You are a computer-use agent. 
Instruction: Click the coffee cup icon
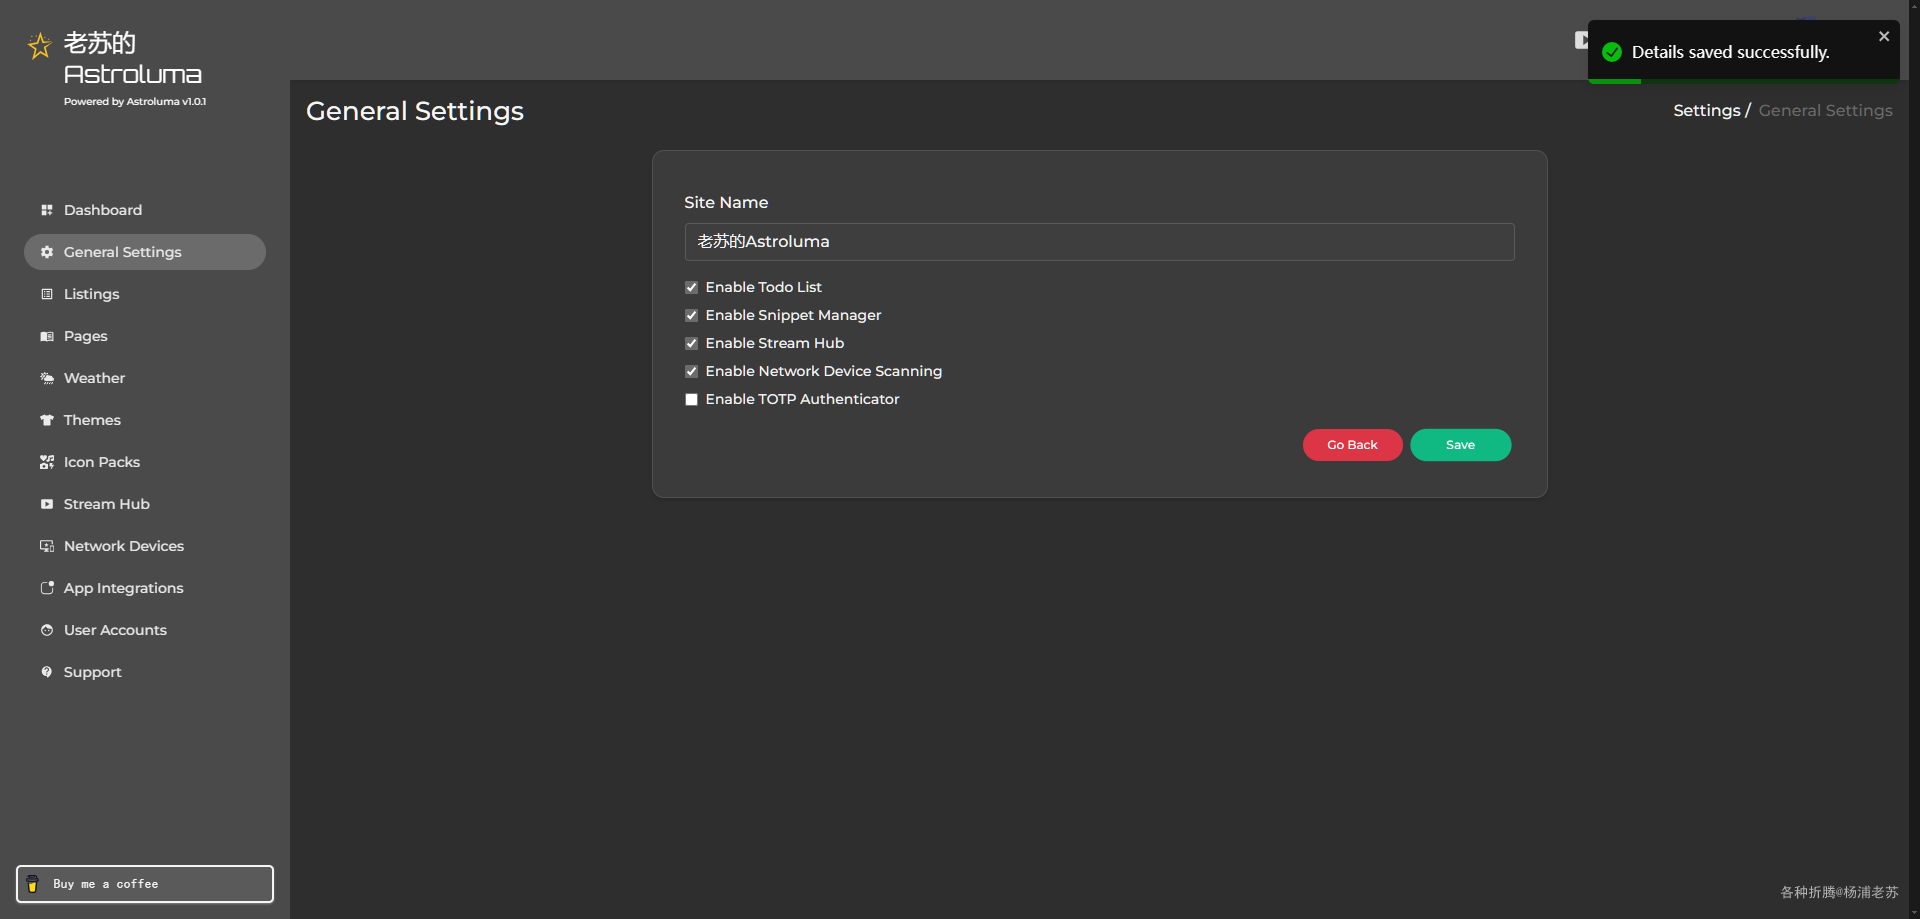[33, 884]
